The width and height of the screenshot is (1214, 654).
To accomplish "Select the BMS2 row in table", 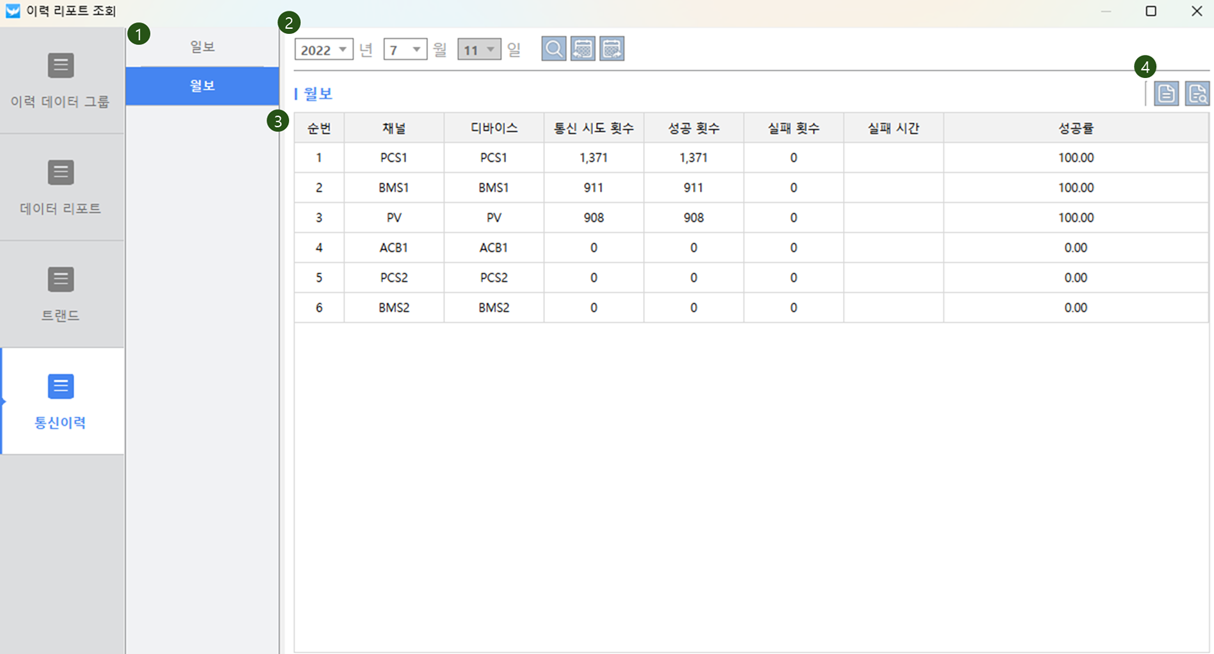I will (394, 308).
